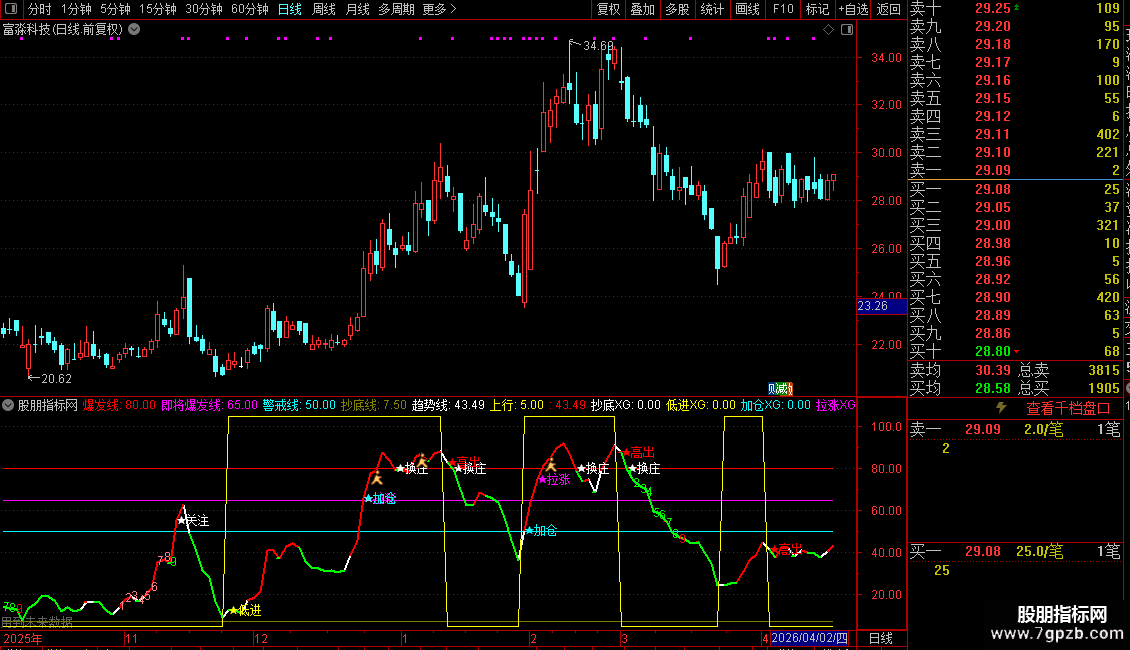Click the 日线 period label at bottom axis
This screenshot has width=1130, height=650.
(x=880, y=638)
